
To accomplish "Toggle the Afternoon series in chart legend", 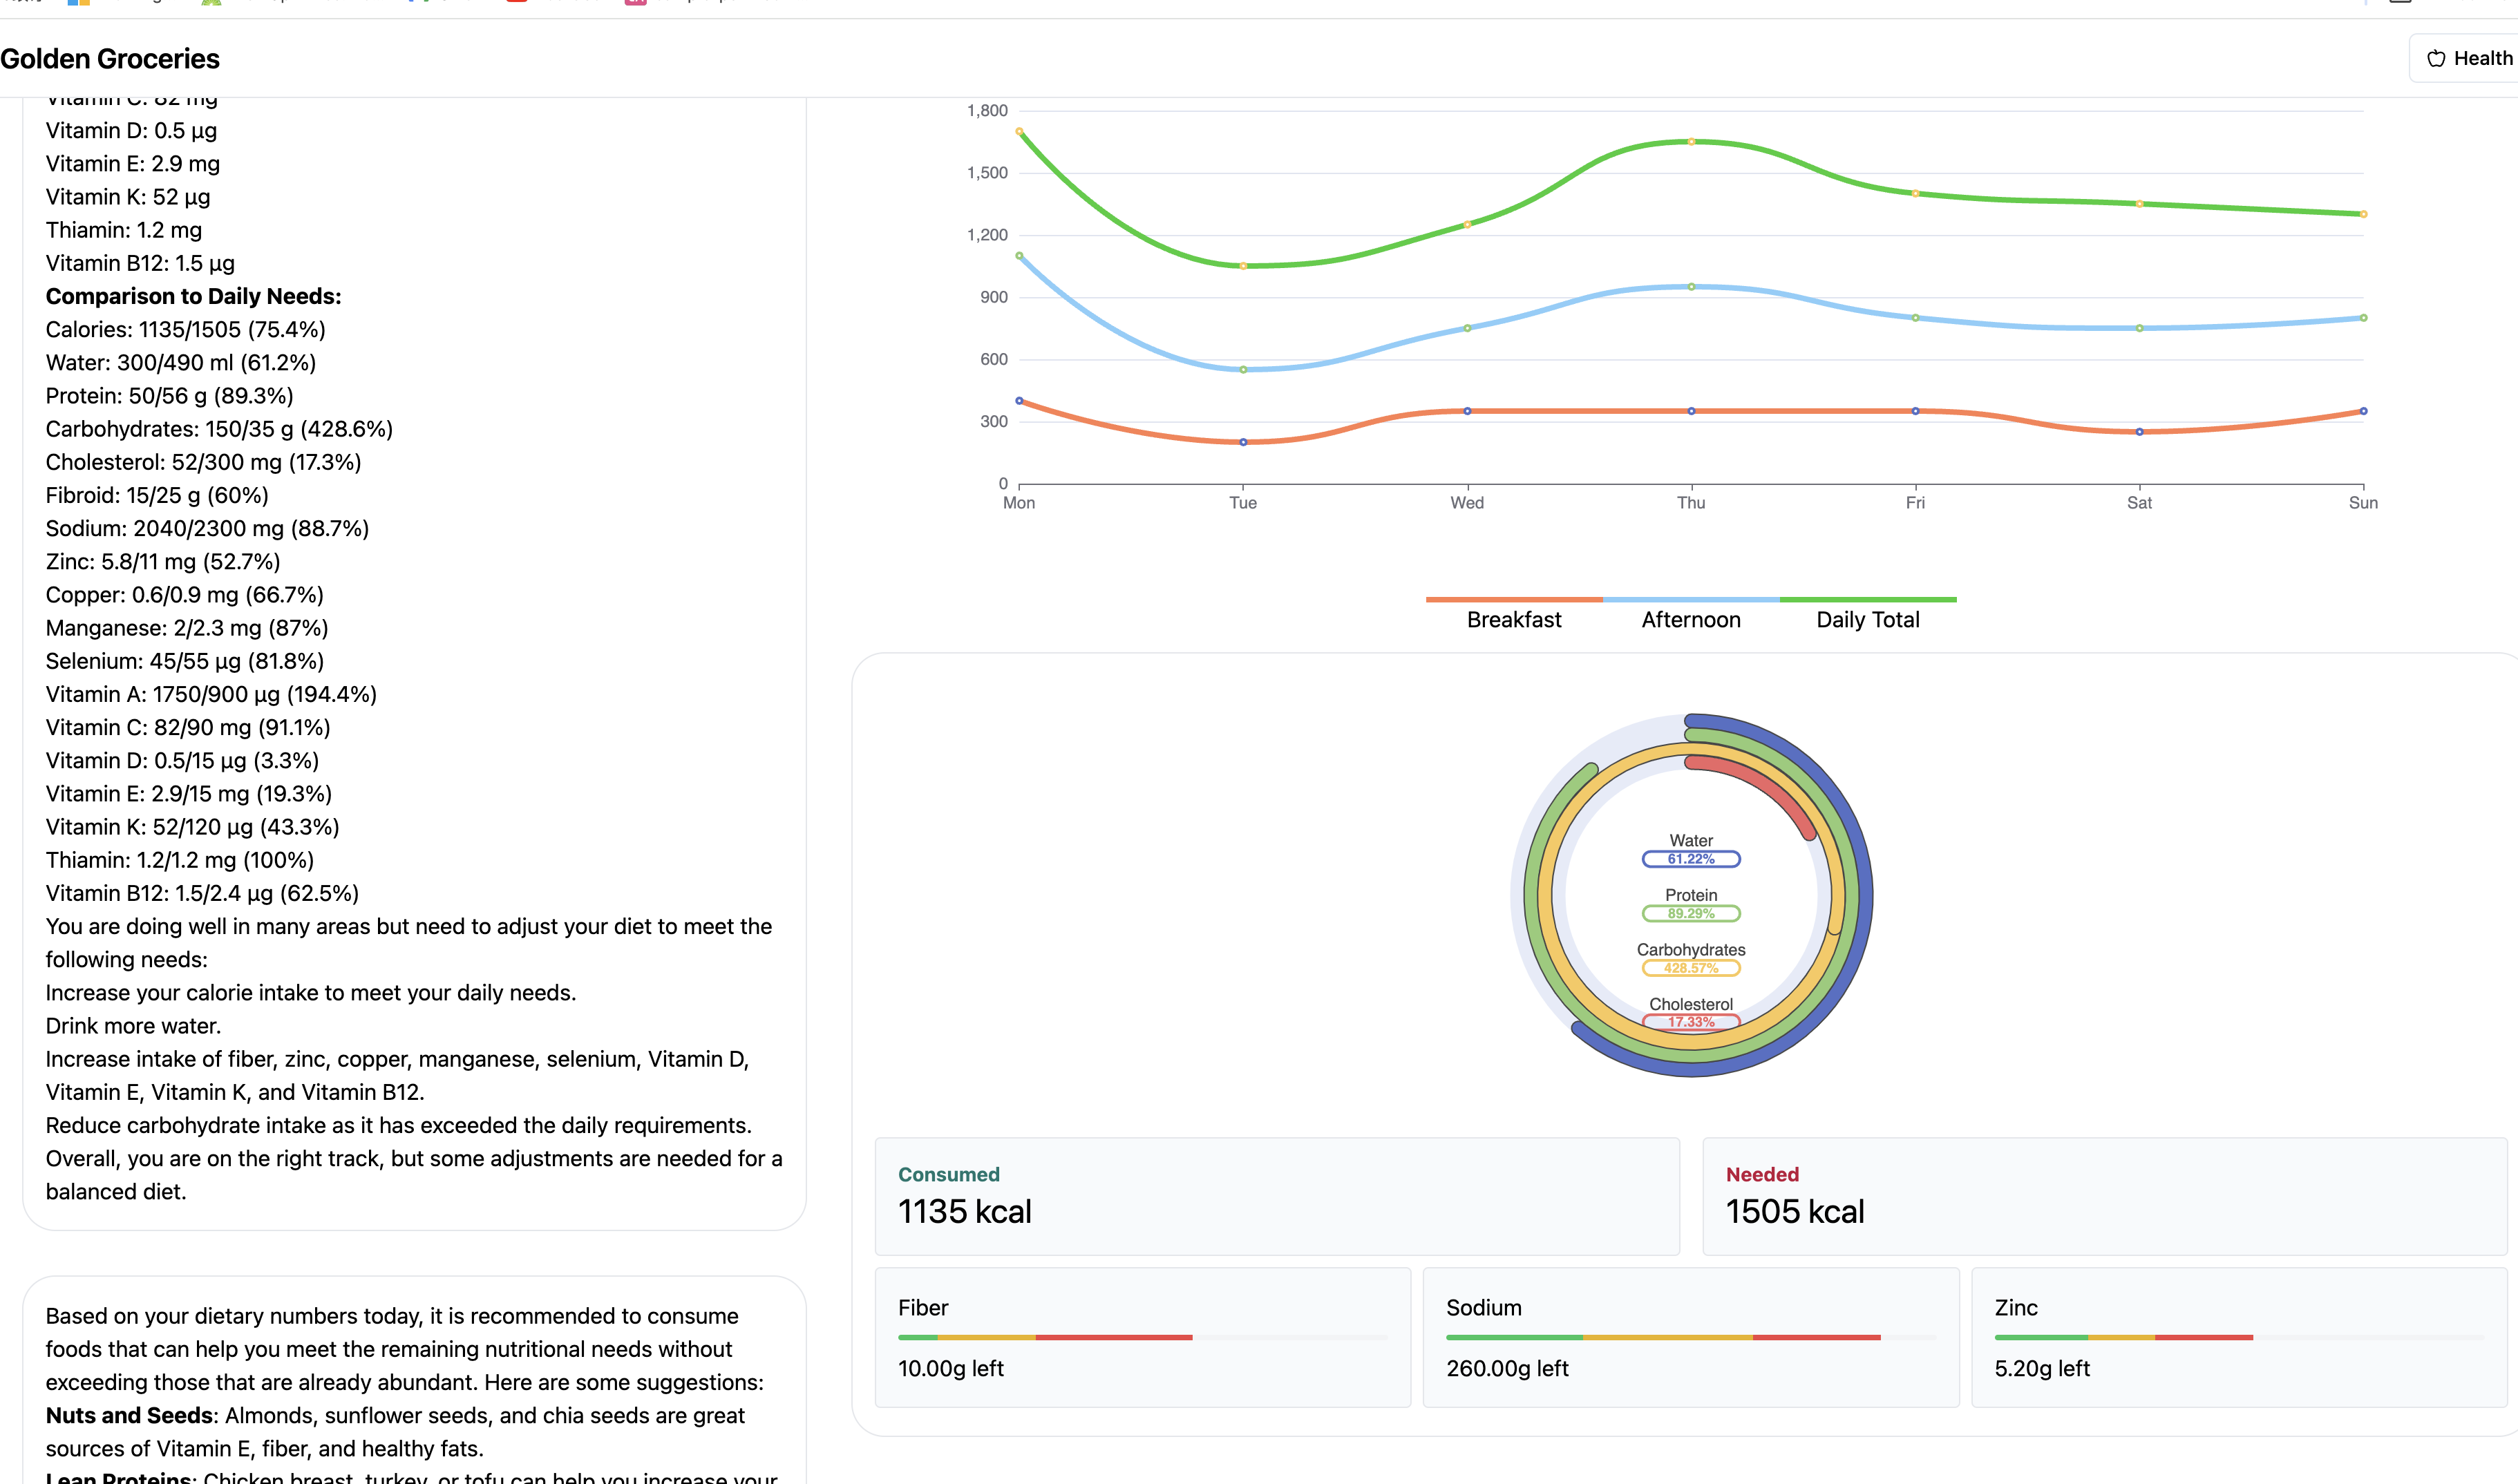I will pos(1690,619).
